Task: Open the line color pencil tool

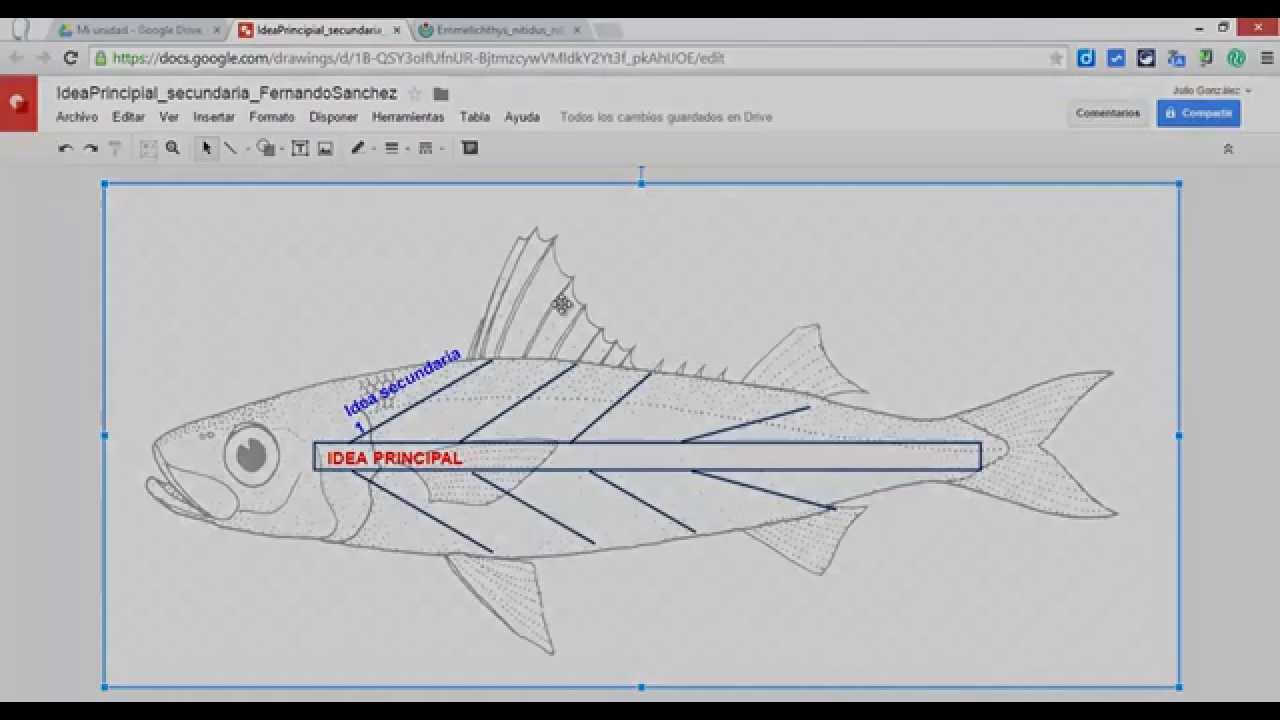Action: point(358,148)
